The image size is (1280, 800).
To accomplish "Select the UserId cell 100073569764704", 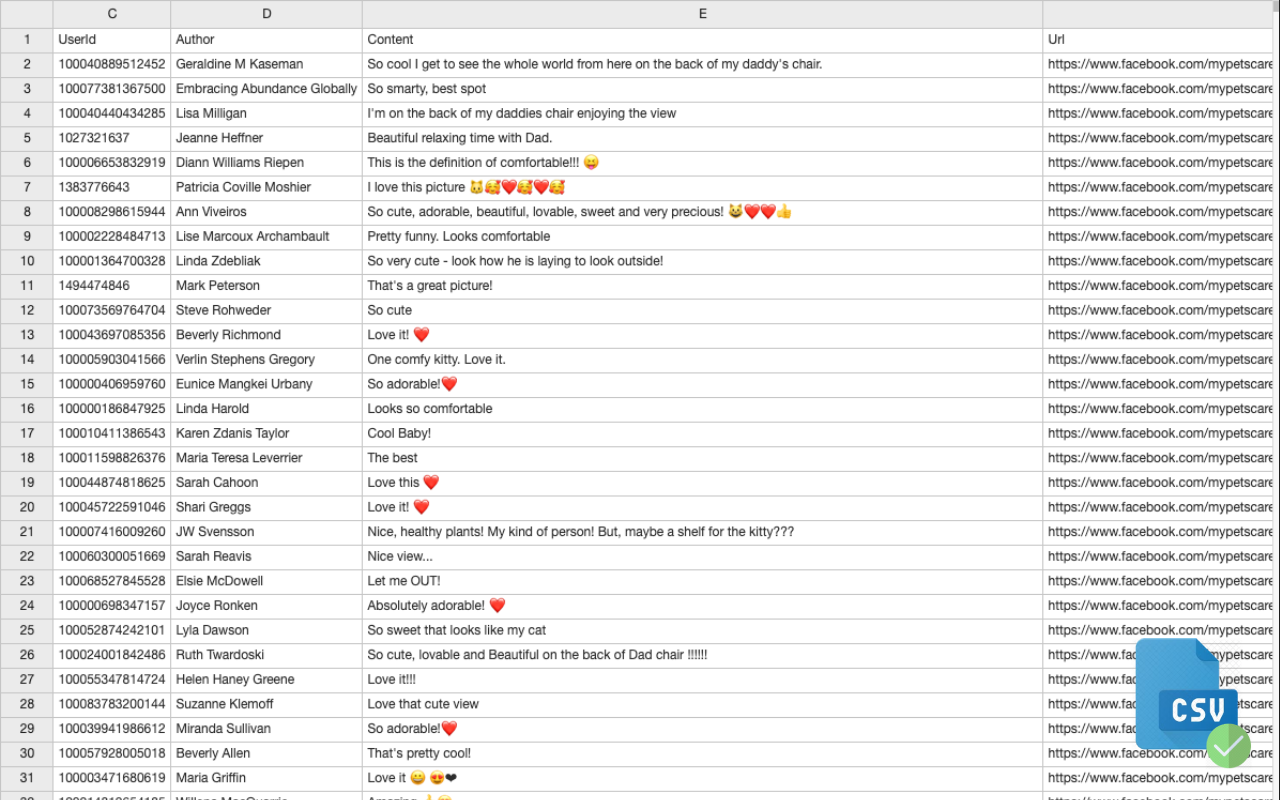I will click(112, 310).
